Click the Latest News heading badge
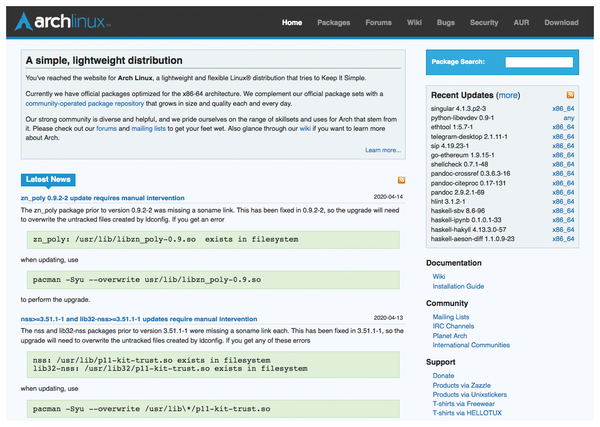 point(48,179)
